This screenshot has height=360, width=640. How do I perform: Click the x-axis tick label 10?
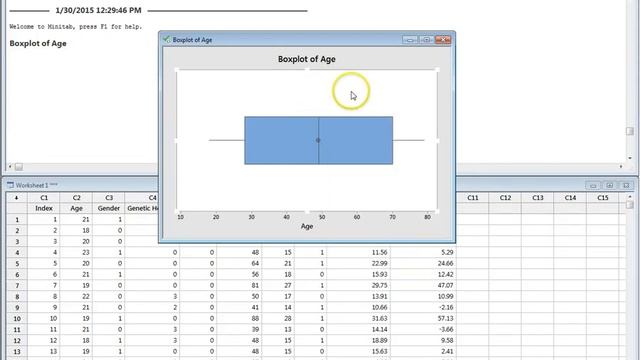click(180, 217)
